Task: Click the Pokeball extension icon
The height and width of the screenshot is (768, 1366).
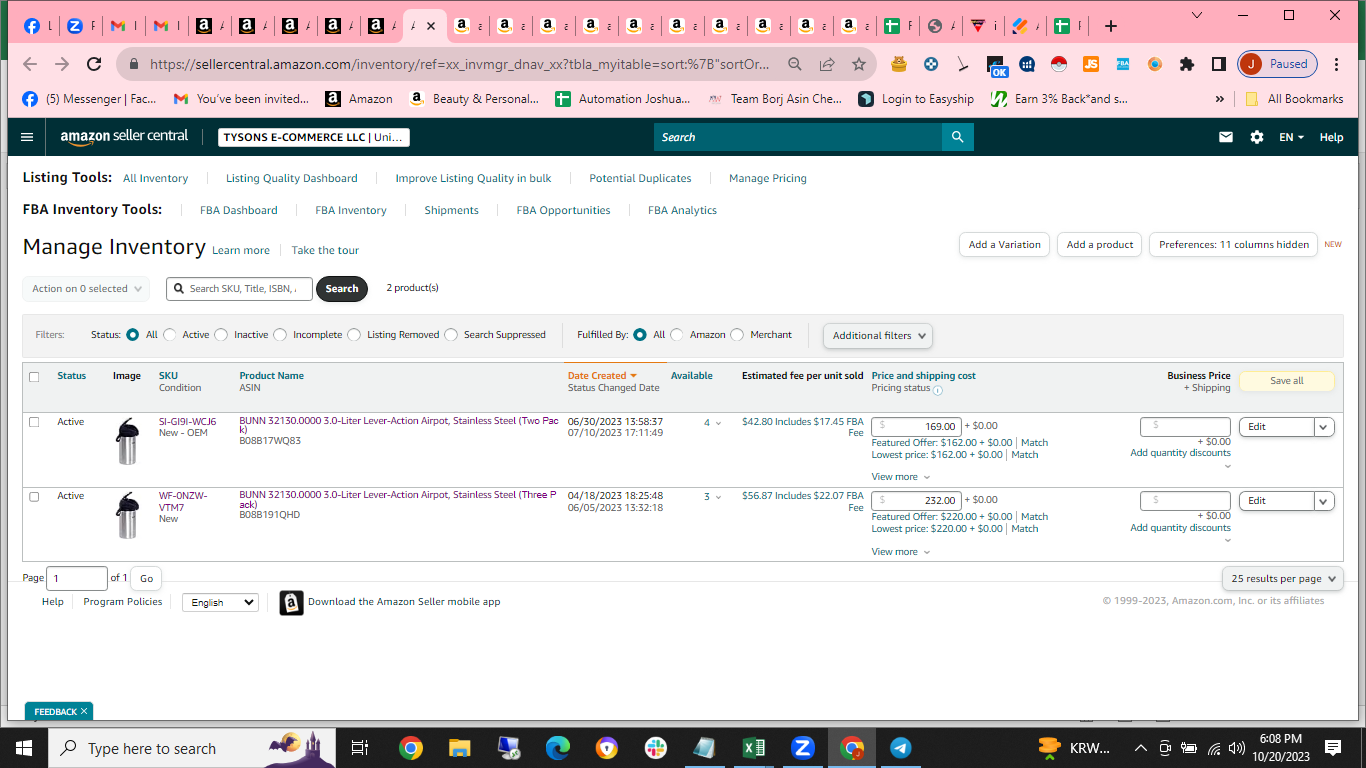Action: point(1059,64)
